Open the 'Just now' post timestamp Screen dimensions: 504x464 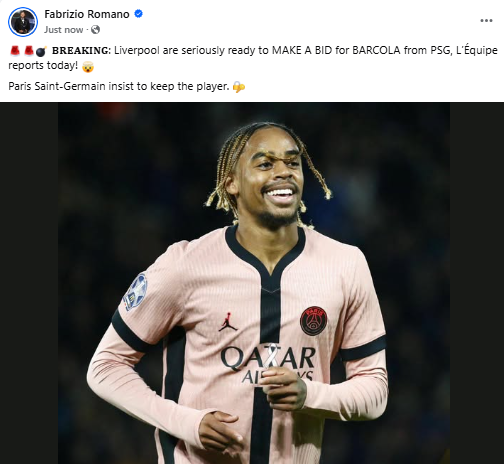coord(64,30)
